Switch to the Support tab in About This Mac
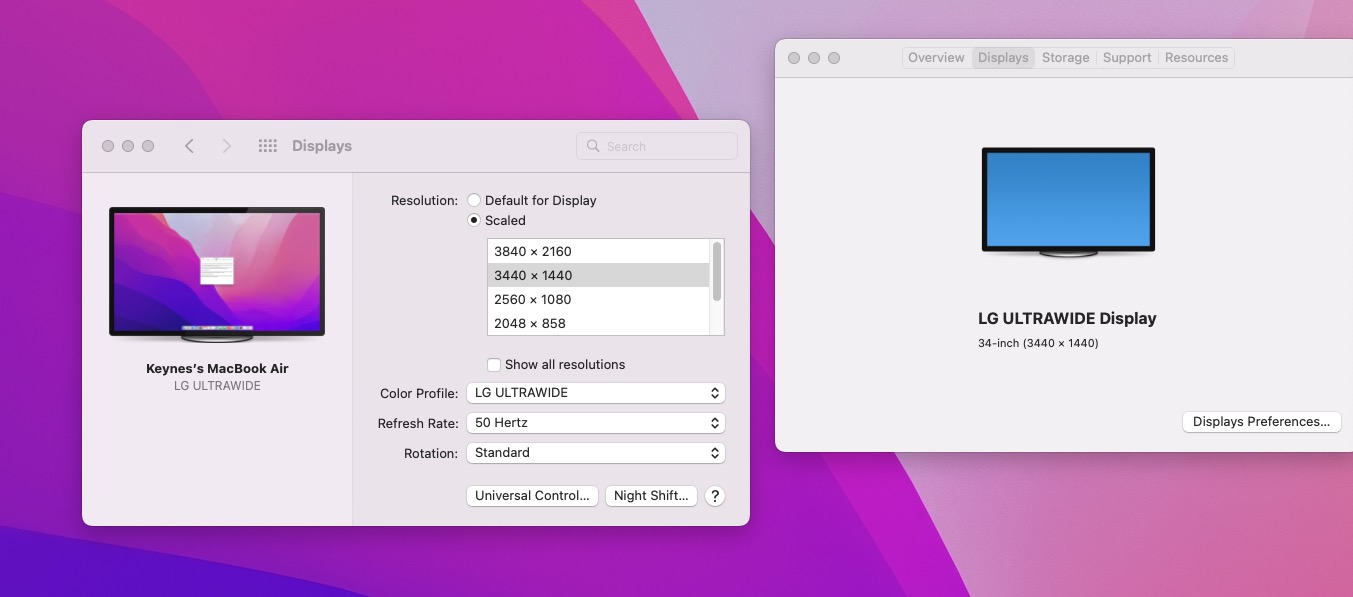 point(1127,58)
